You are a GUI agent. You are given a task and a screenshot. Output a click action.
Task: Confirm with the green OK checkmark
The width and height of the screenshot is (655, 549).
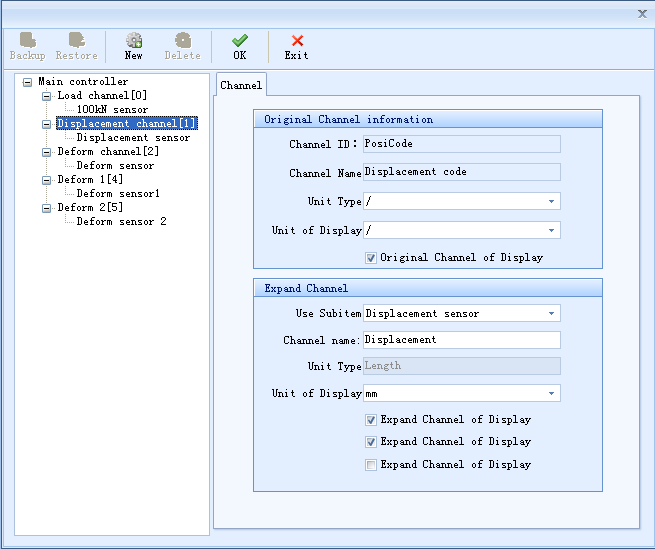pyautogui.click(x=240, y=46)
